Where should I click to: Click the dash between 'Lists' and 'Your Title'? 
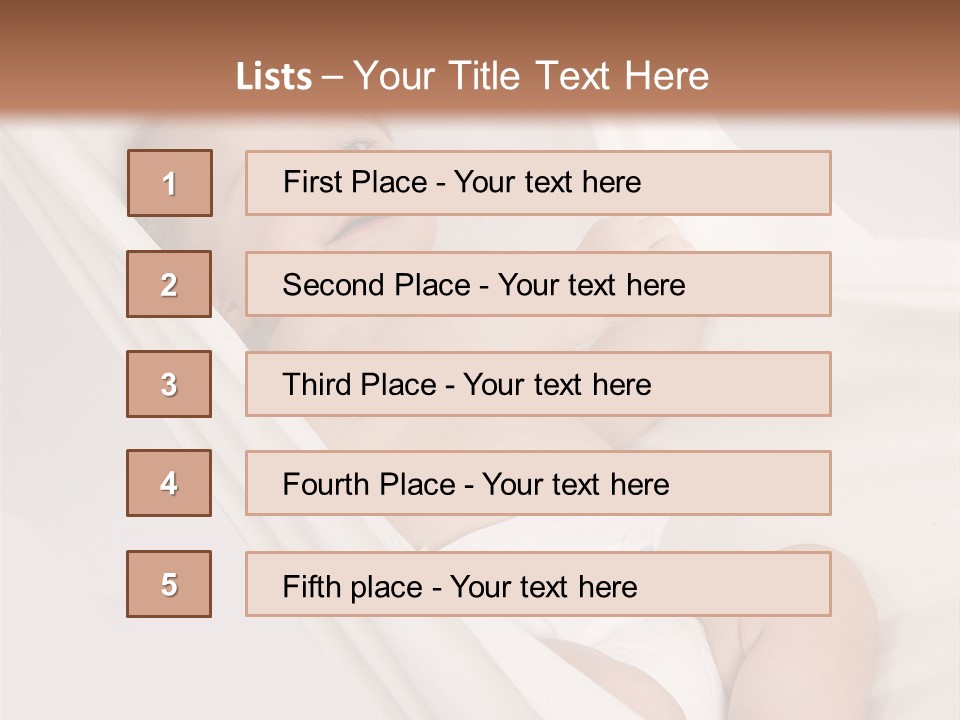(333, 78)
